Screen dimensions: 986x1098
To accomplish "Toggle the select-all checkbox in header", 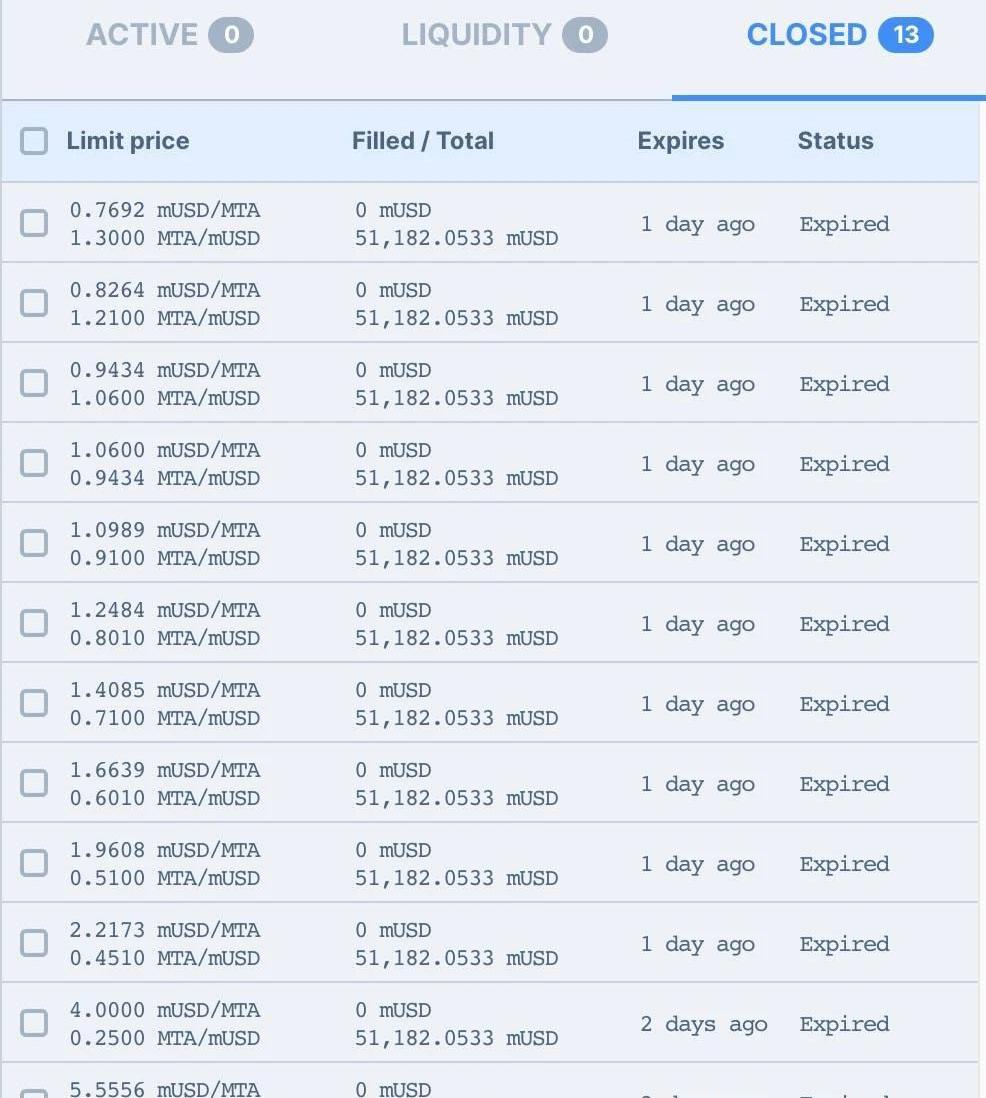I will pos(34,141).
